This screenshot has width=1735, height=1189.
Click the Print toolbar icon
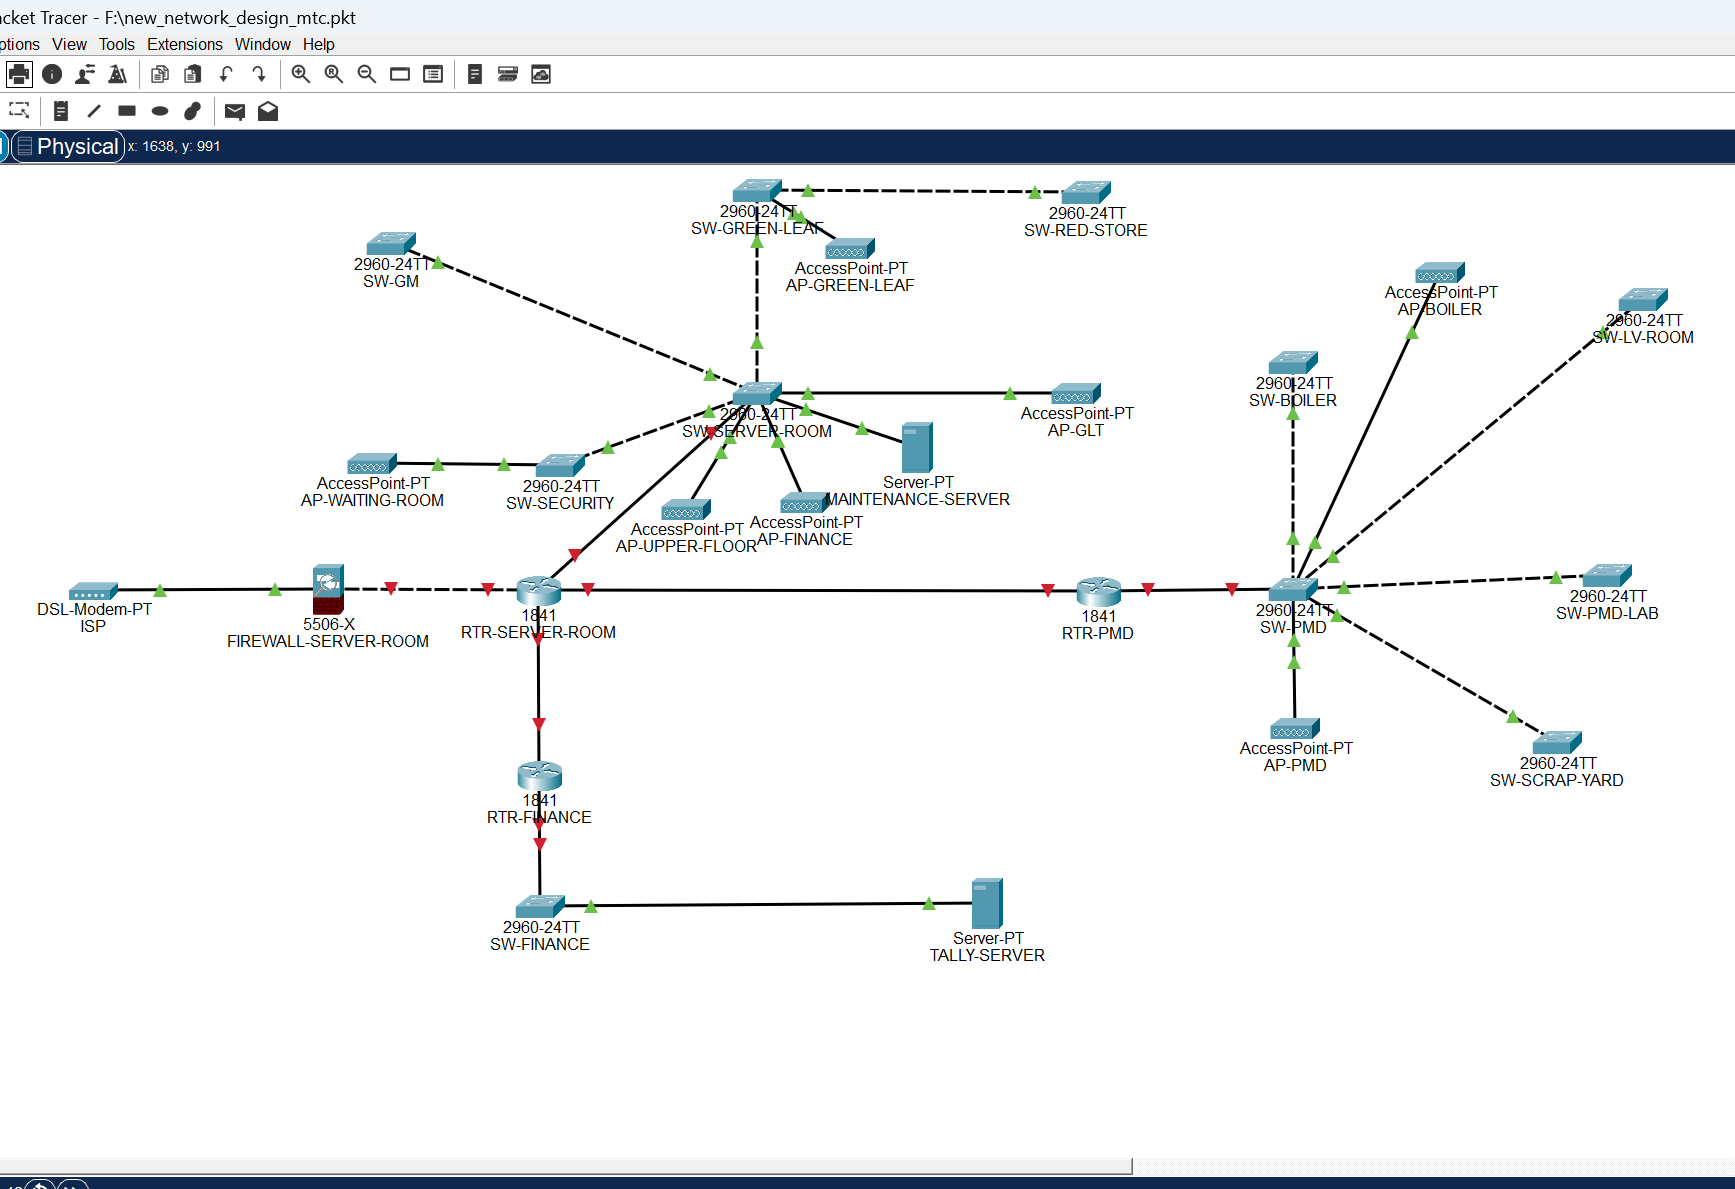coord(19,74)
